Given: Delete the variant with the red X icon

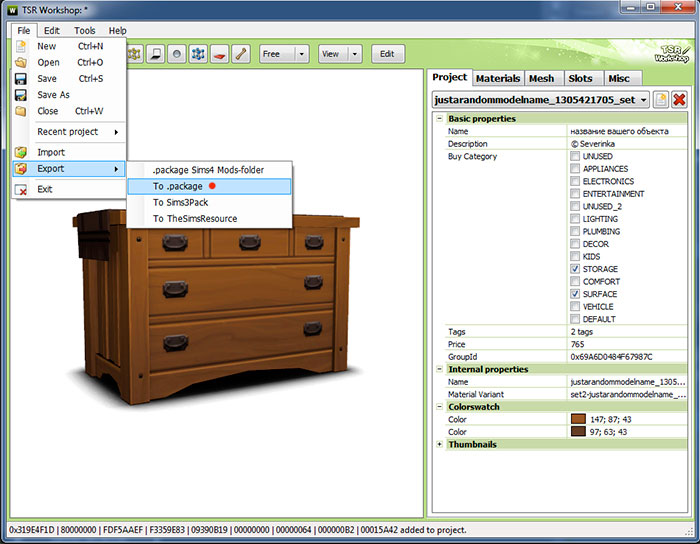Looking at the screenshot, I should [x=679, y=99].
